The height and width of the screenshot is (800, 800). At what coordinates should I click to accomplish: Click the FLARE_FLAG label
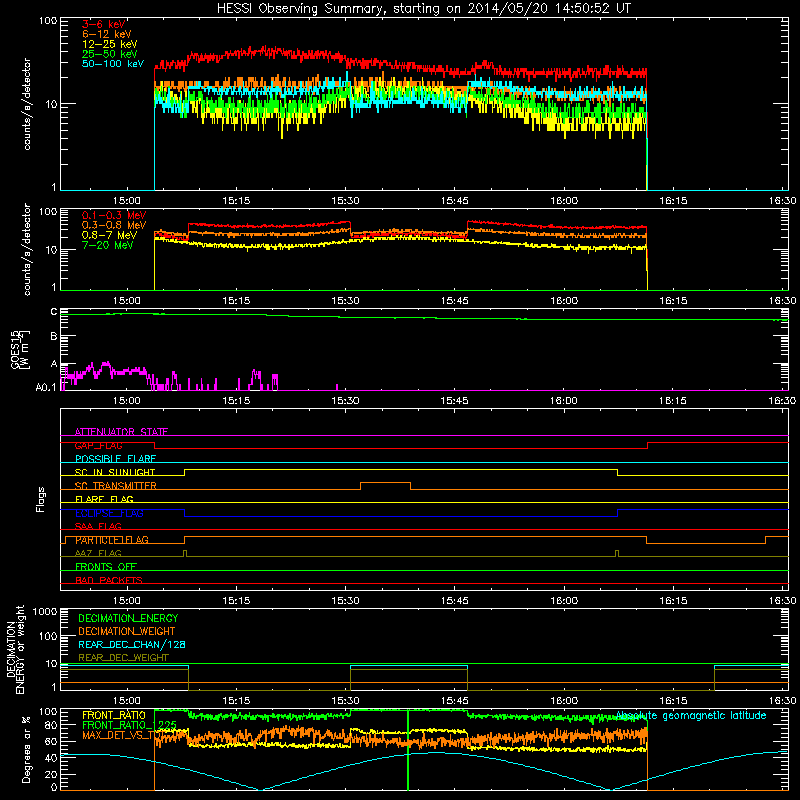(104, 499)
